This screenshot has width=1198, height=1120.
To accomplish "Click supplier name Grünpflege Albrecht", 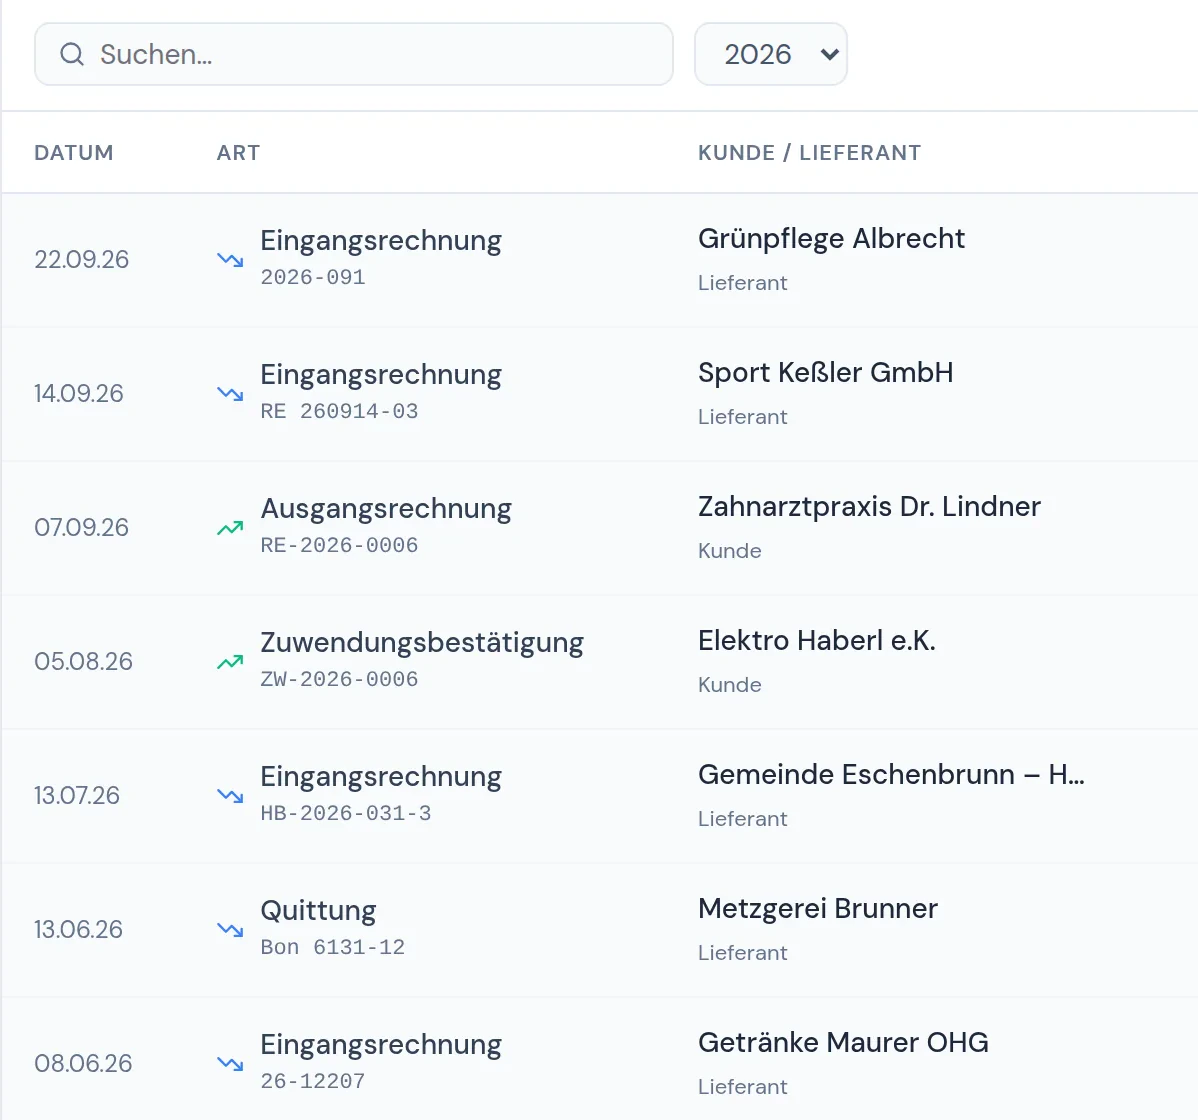I will pos(831,239).
